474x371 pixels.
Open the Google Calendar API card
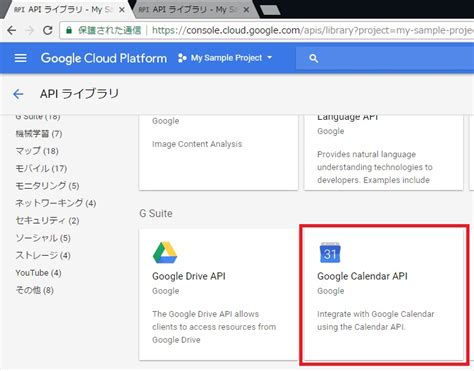[x=384, y=294]
